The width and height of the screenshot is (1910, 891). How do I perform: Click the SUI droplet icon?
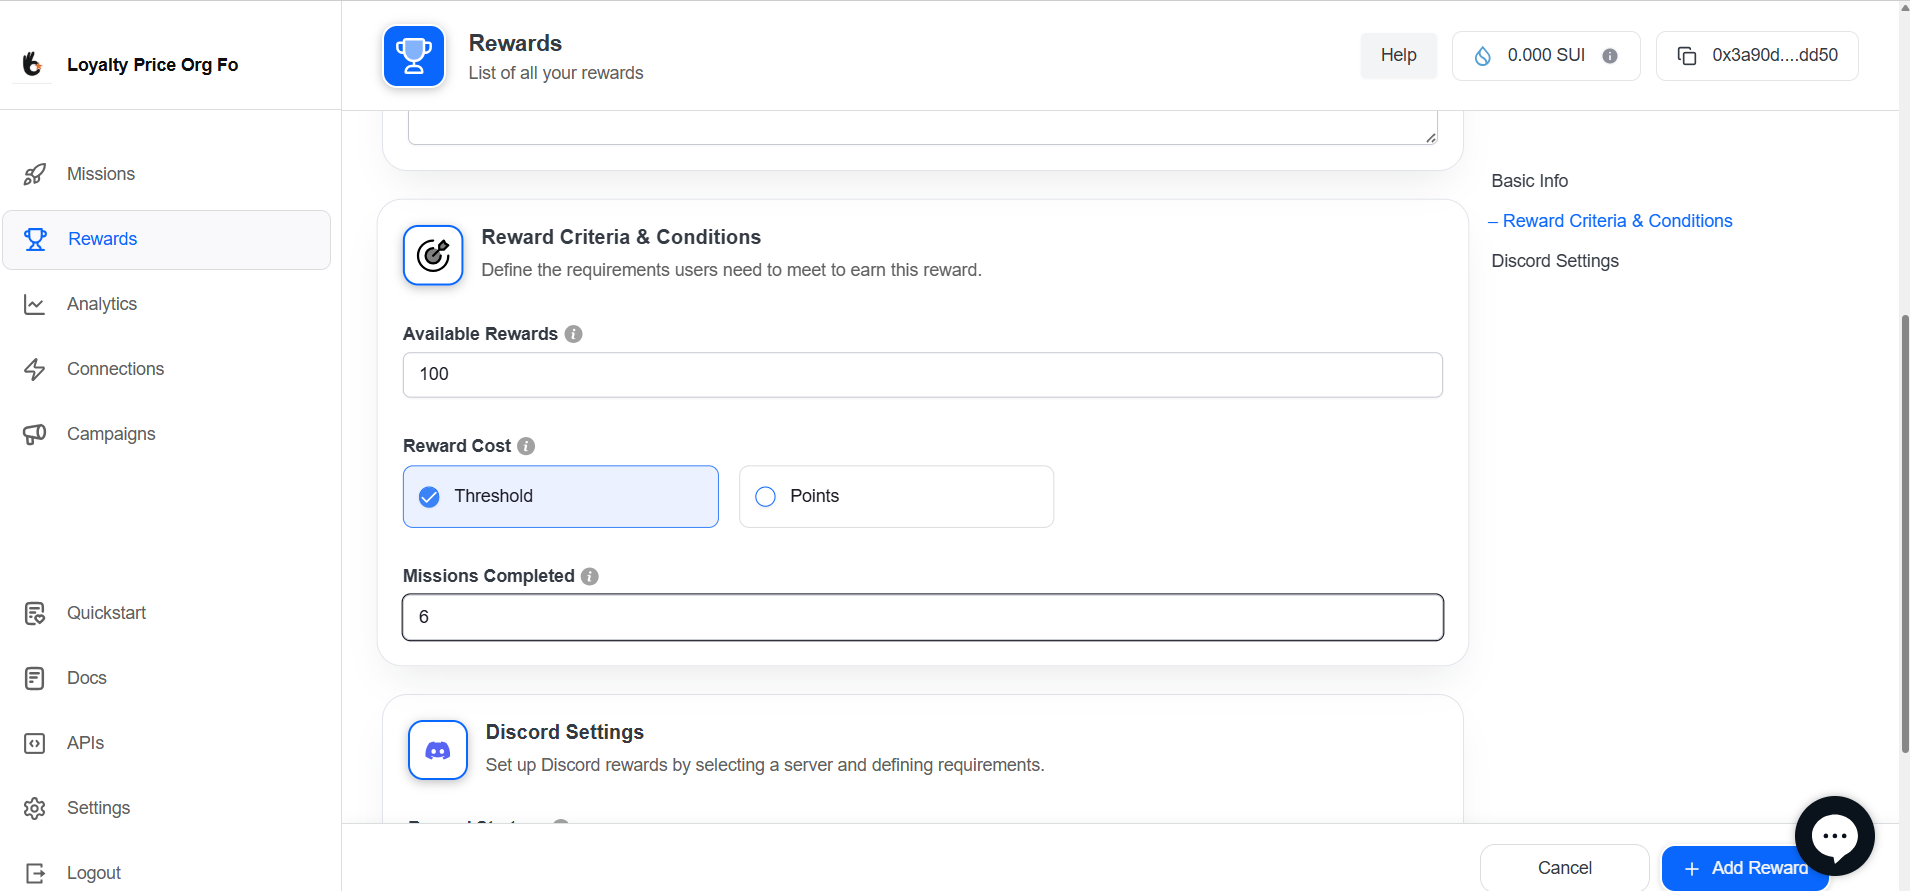pyautogui.click(x=1483, y=56)
